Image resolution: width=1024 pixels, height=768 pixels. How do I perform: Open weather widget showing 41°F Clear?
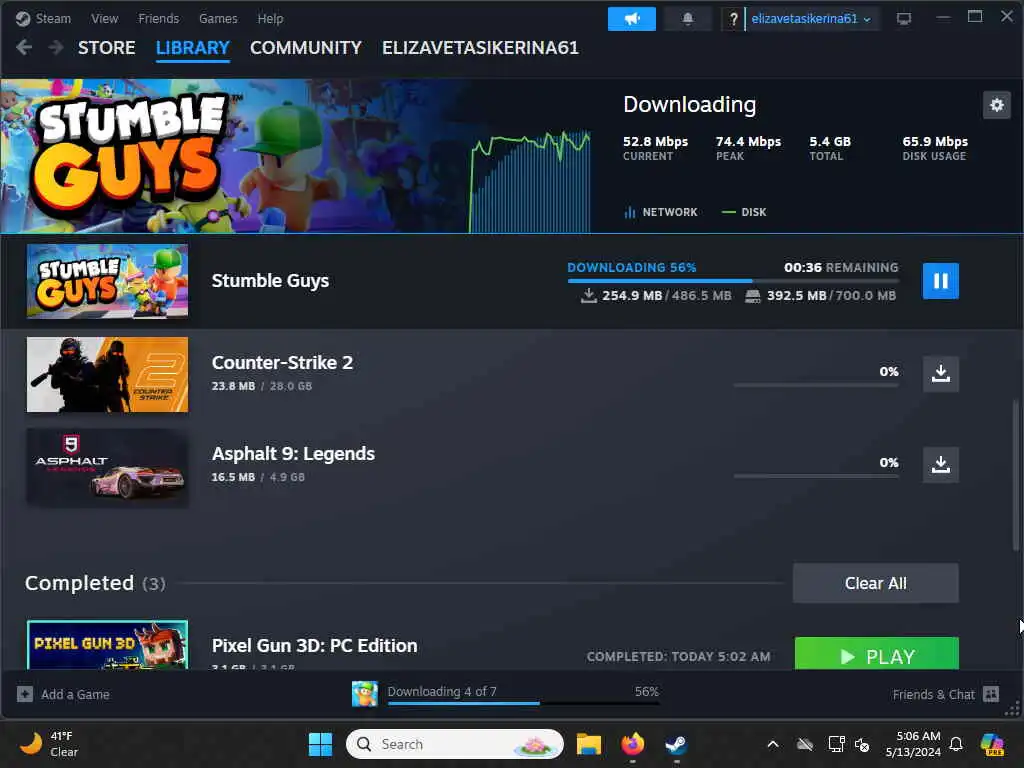[49, 744]
